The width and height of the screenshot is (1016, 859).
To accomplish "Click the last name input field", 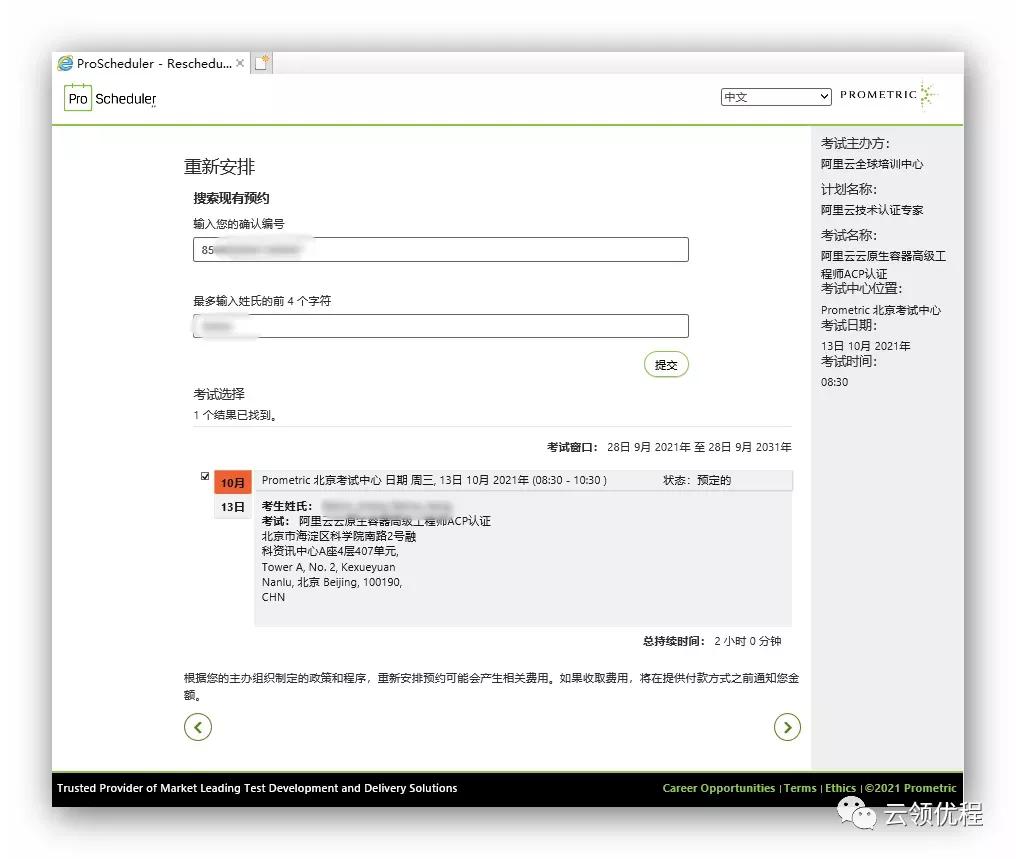I will coord(440,325).
